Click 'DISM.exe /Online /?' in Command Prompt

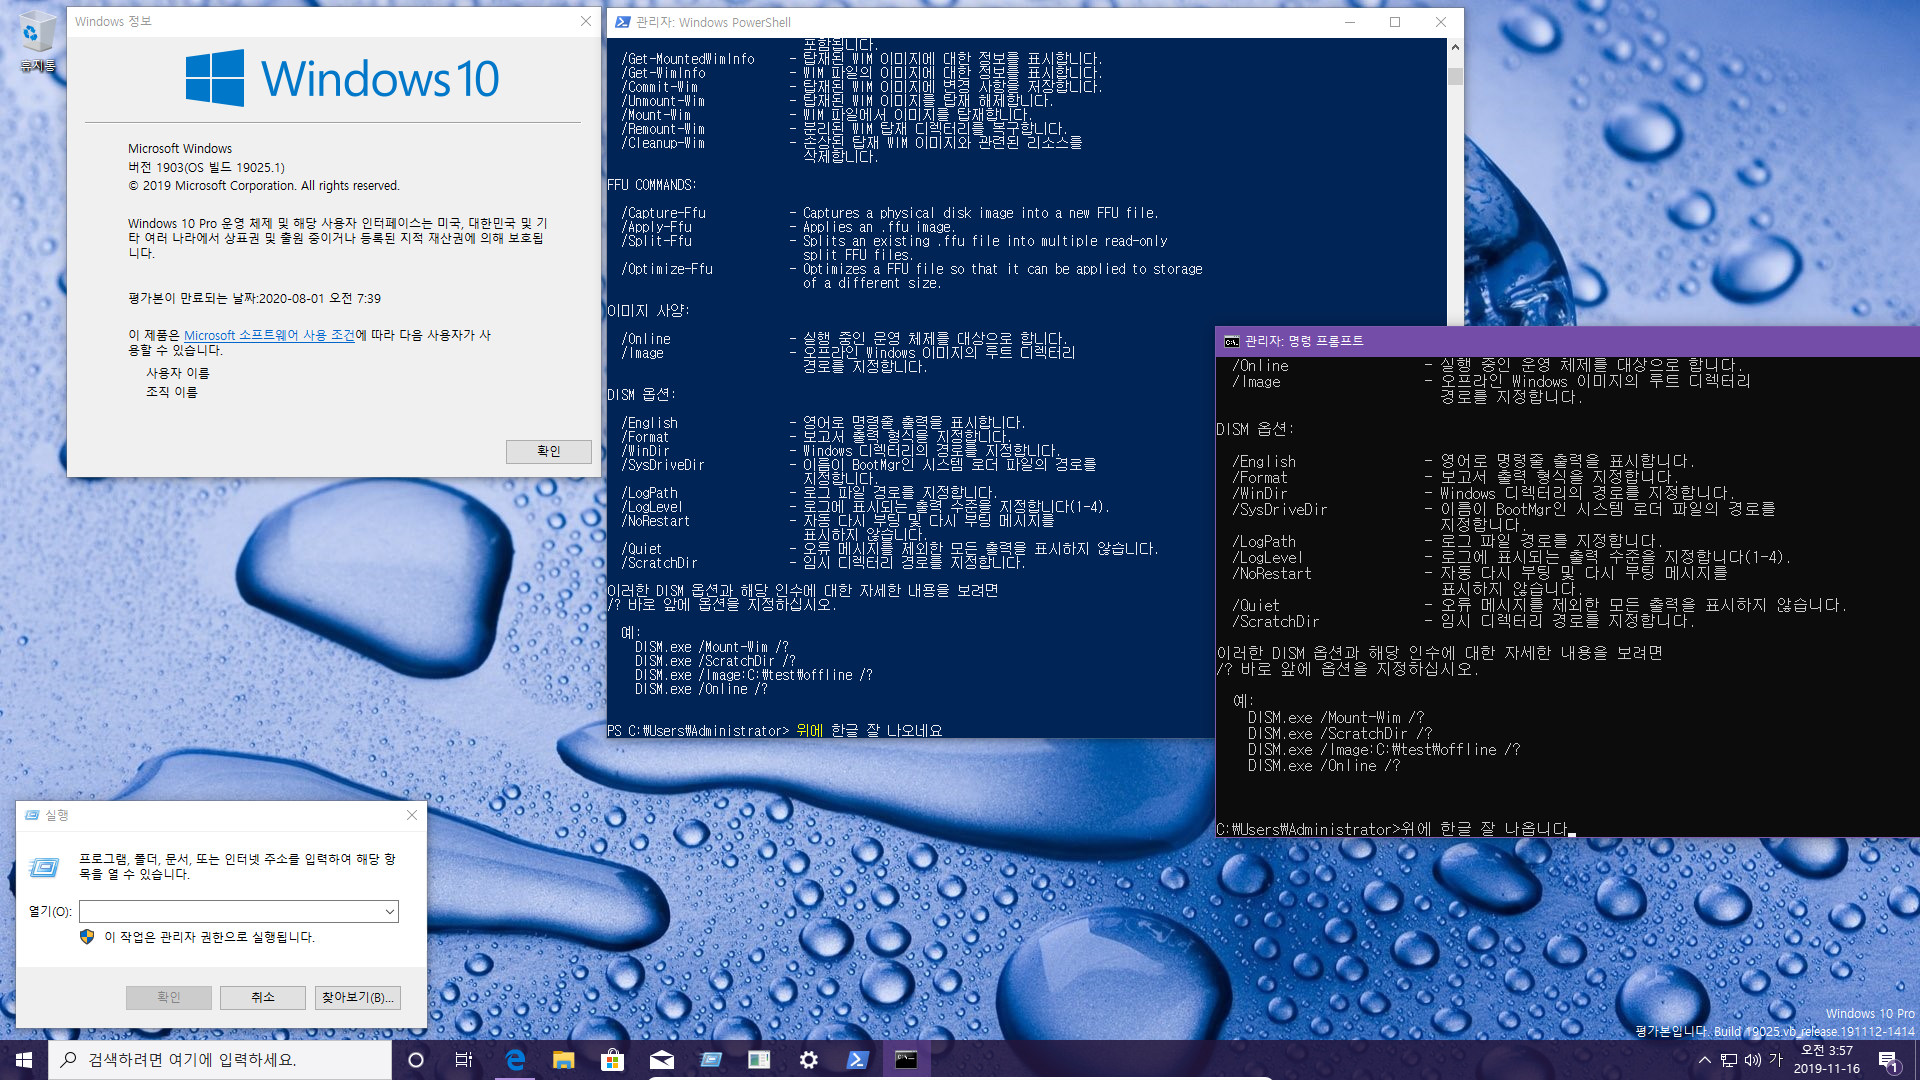(x=1324, y=765)
